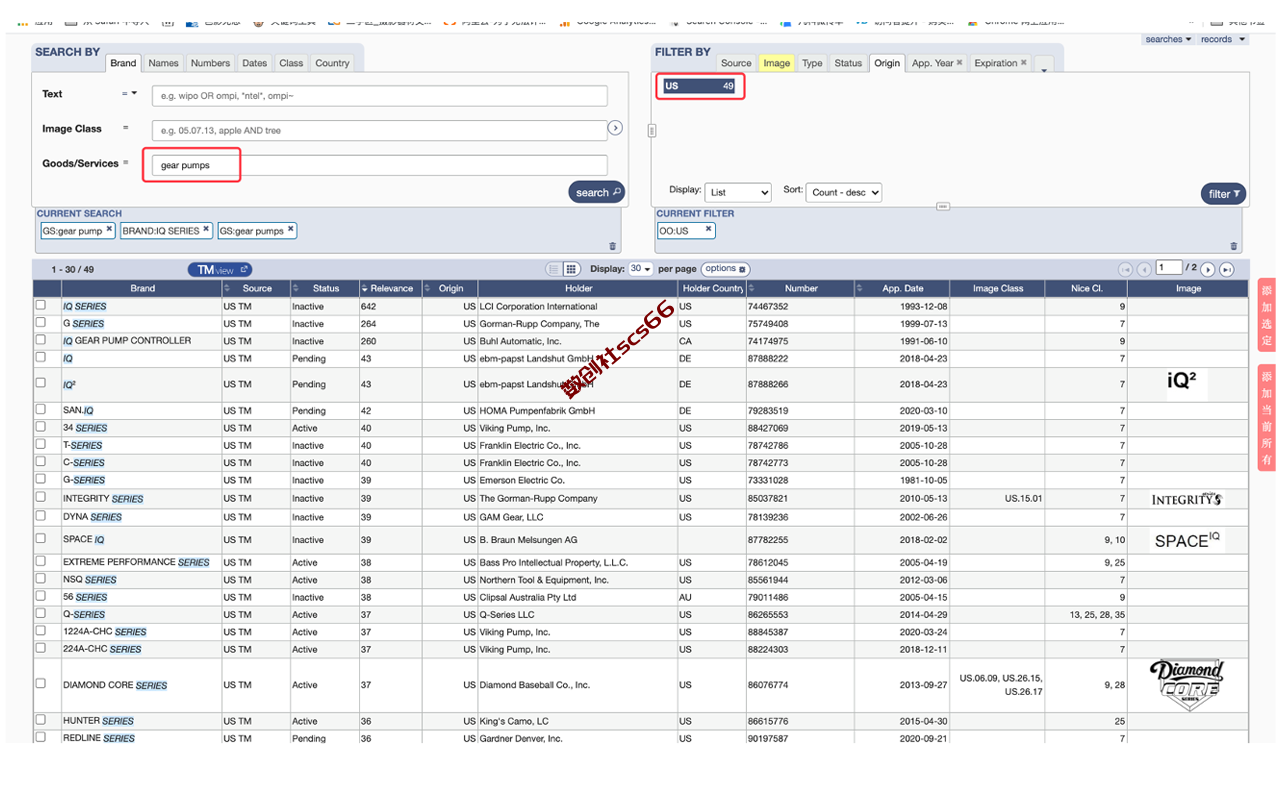Remove the BRAND:IQ SERIES search term
1280x800 pixels.
click(206, 229)
